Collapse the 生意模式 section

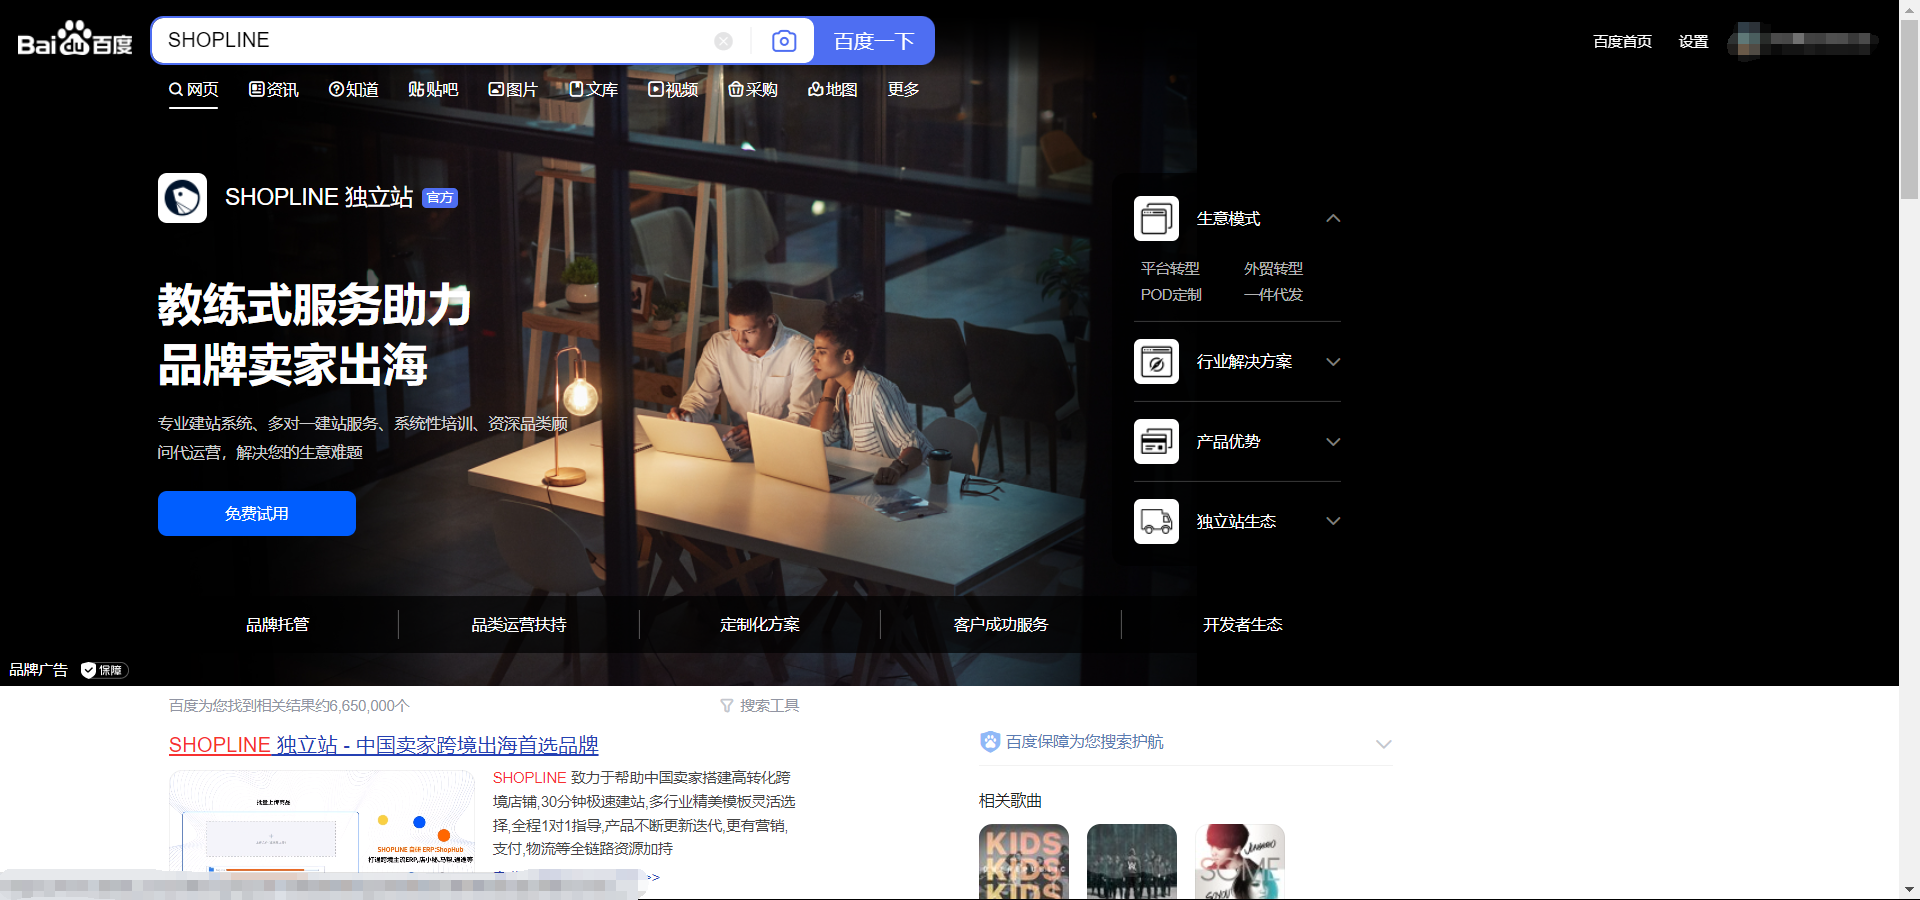[x=1333, y=218]
